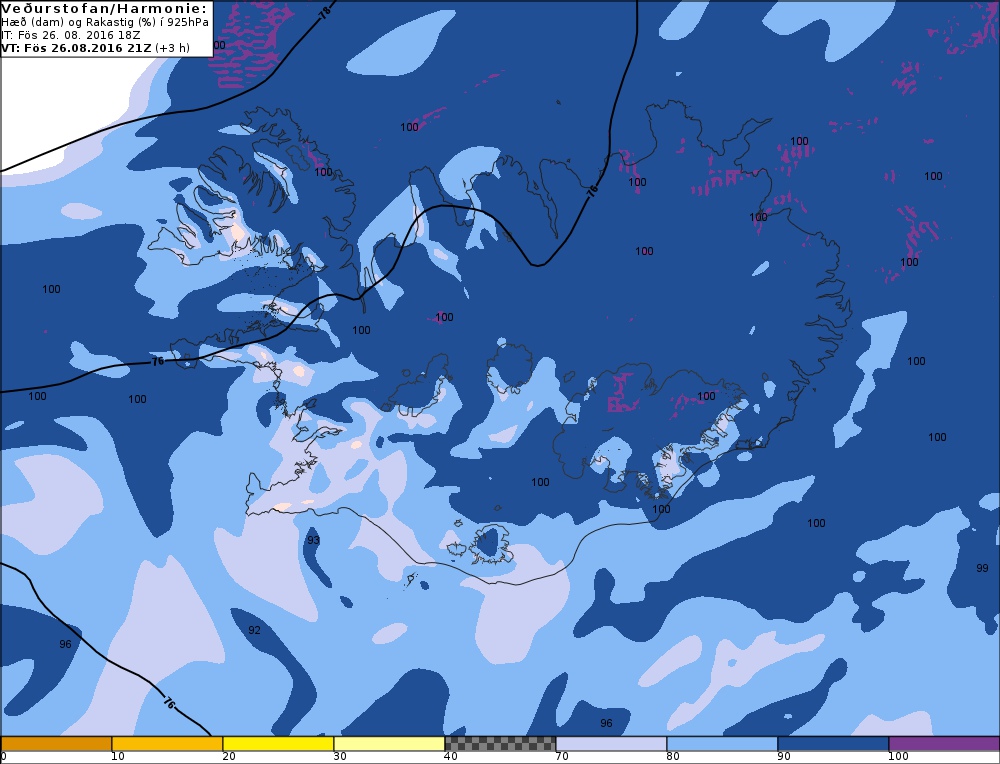Select the lavender 70–80 legend swatch

(611, 744)
